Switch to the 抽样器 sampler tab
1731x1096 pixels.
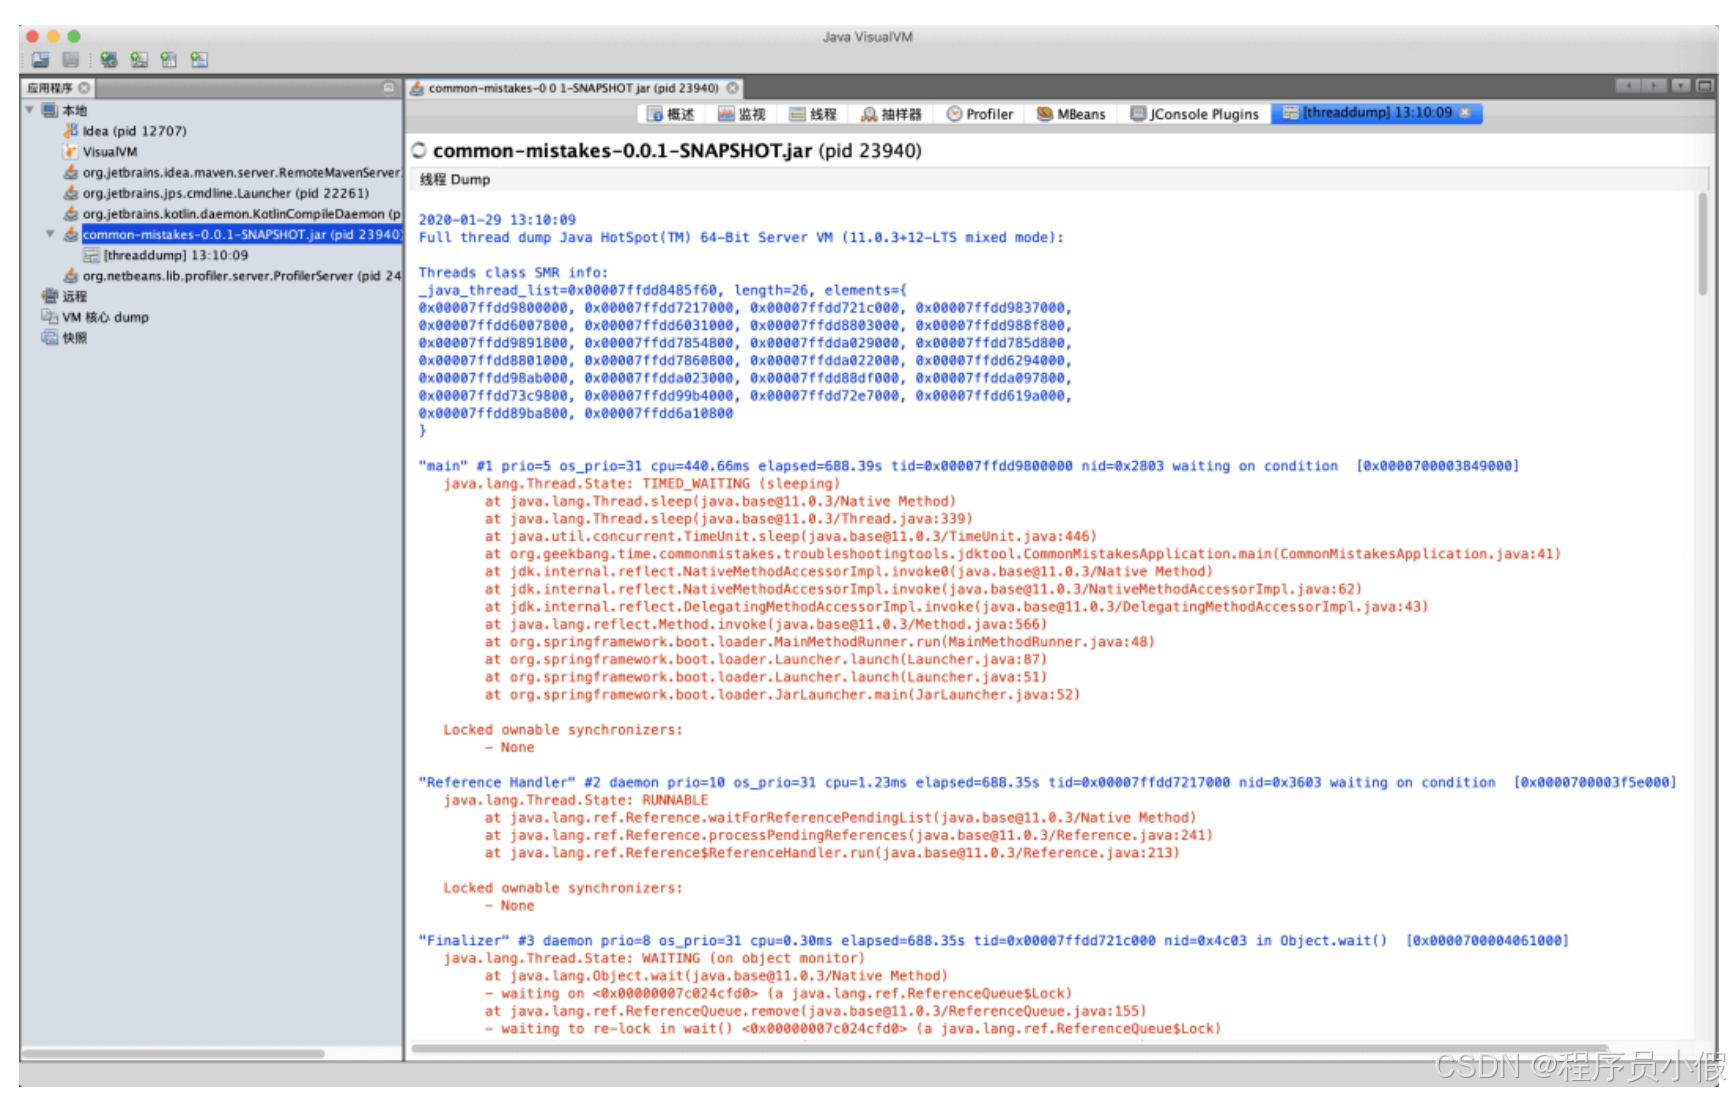(x=891, y=114)
